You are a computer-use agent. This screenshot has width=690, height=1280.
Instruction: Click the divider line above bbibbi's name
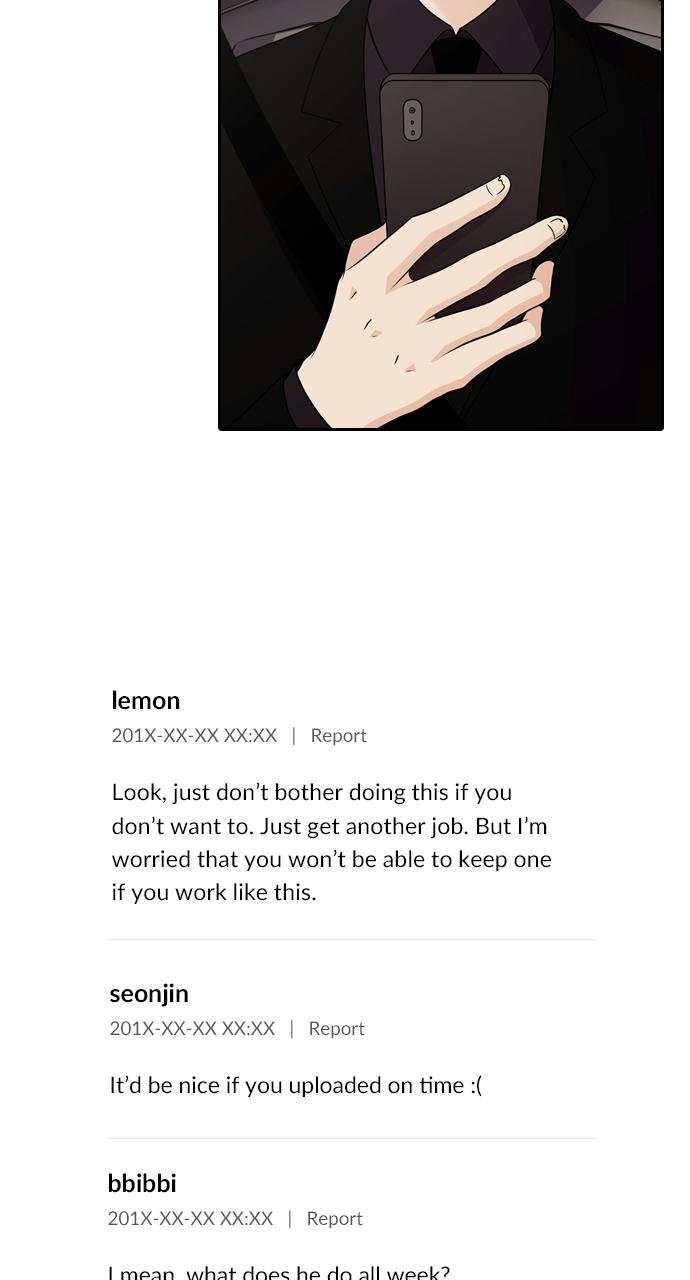coord(352,1138)
